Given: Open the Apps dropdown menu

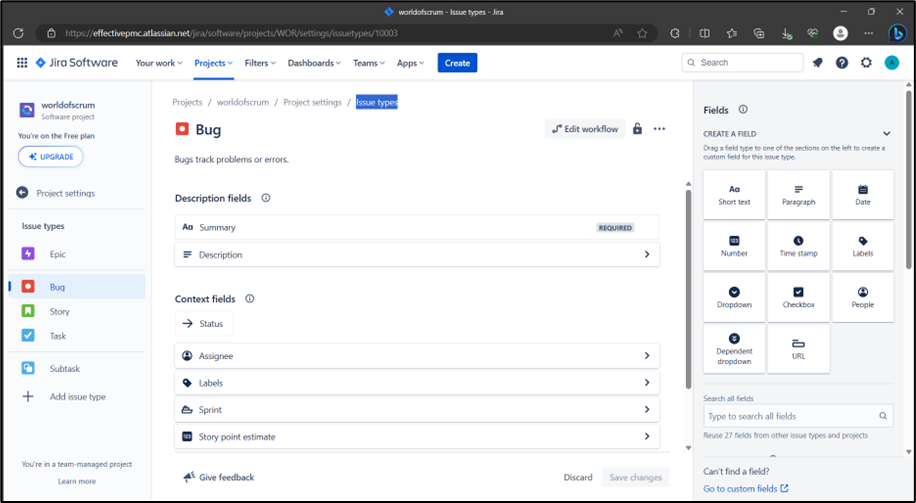Looking at the screenshot, I should [410, 63].
